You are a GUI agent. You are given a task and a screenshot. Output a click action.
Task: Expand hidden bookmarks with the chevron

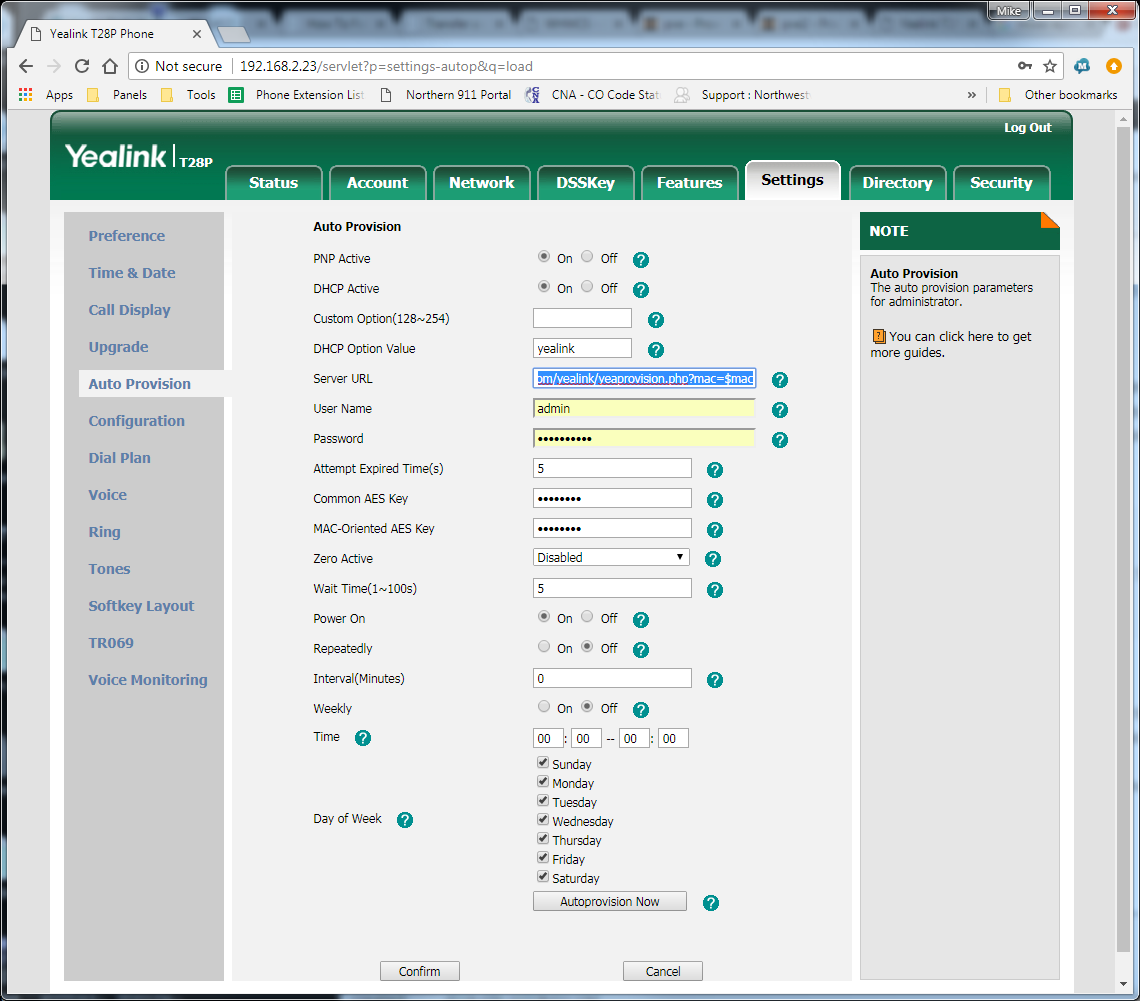(971, 95)
